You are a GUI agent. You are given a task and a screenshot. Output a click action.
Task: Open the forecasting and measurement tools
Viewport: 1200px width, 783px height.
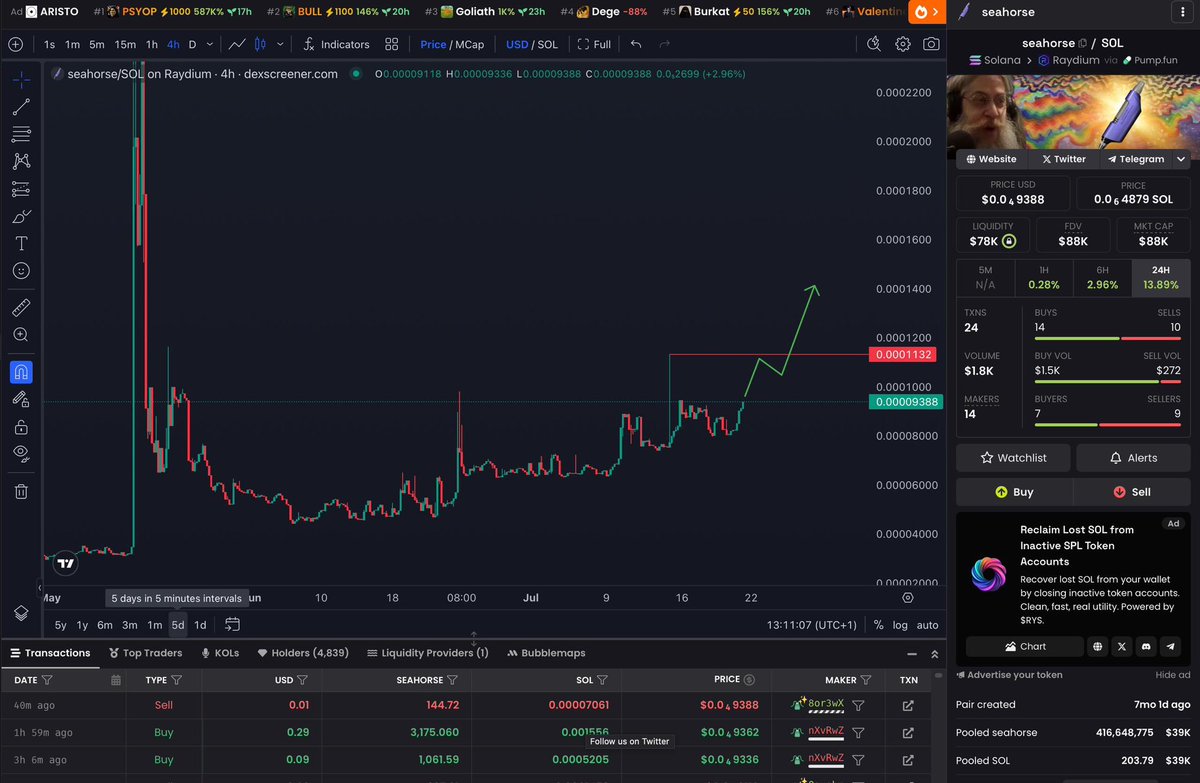[x=21, y=189]
